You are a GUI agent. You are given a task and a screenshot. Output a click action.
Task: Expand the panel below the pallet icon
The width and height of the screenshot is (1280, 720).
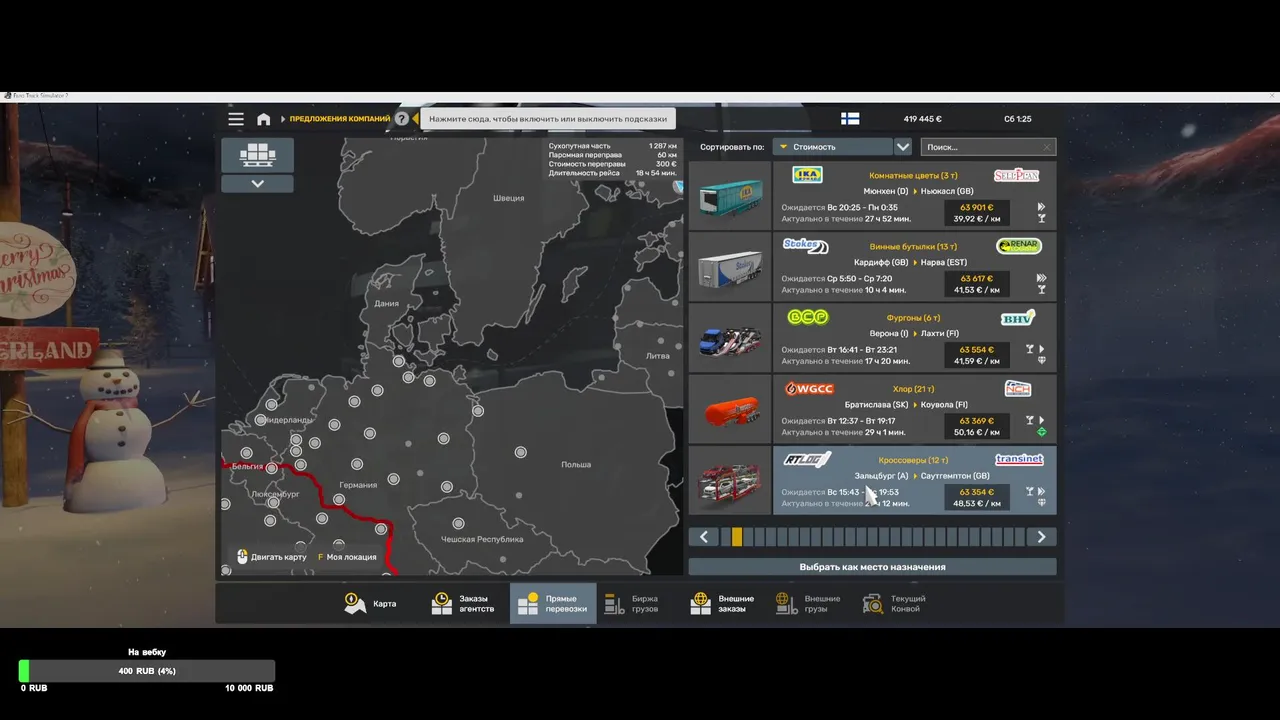[x=258, y=184]
